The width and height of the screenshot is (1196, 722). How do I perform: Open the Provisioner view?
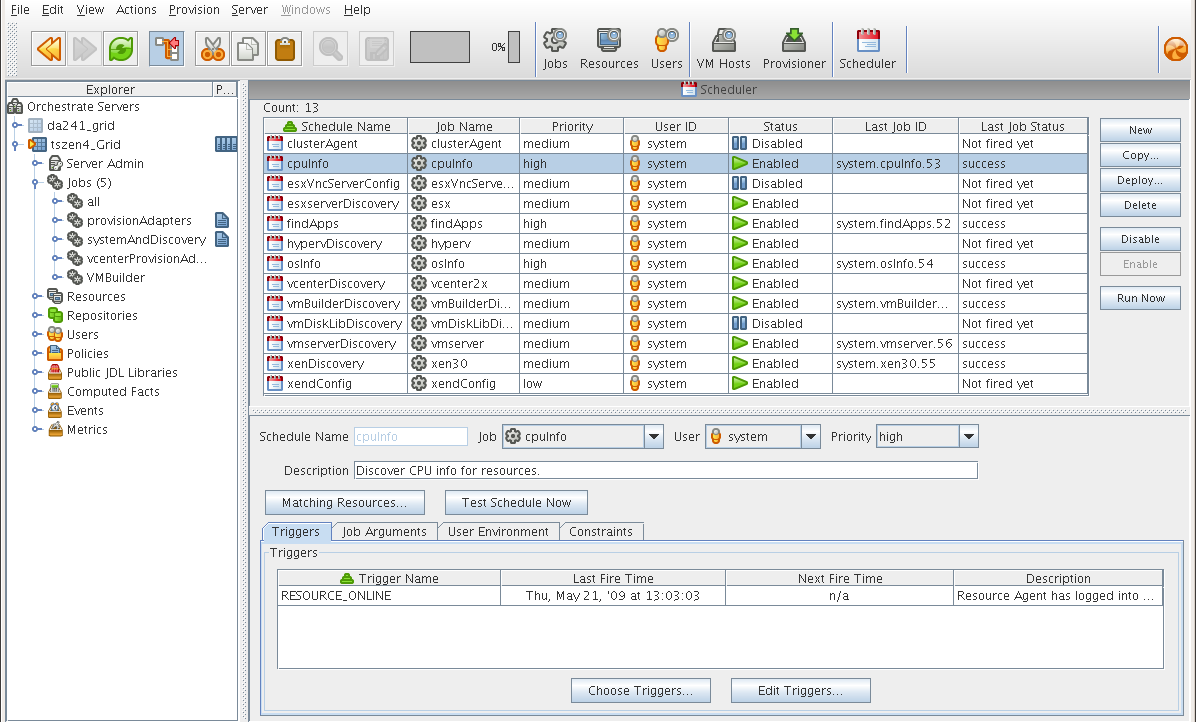(793, 46)
